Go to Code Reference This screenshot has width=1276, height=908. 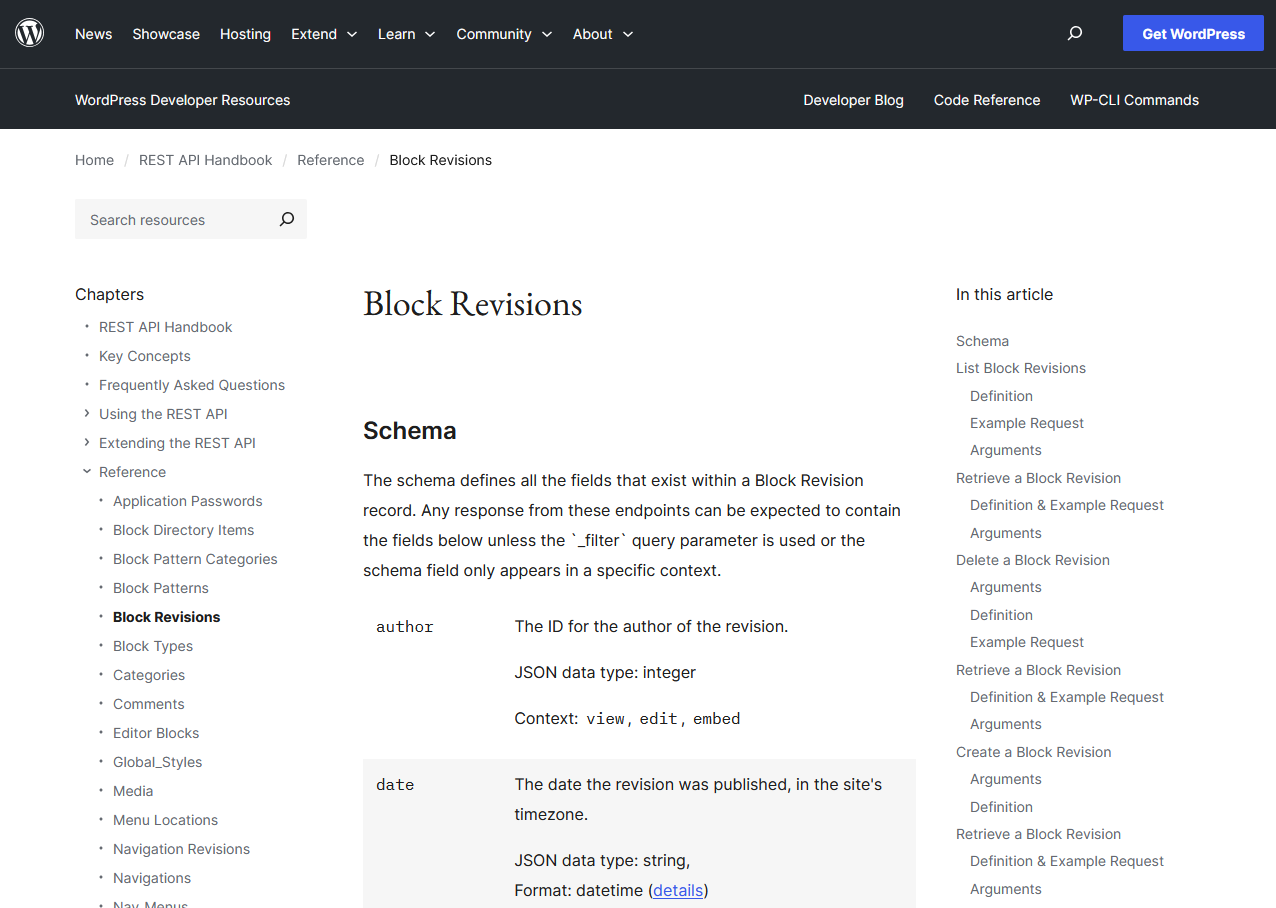pyautogui.click(x=987, y=100)
